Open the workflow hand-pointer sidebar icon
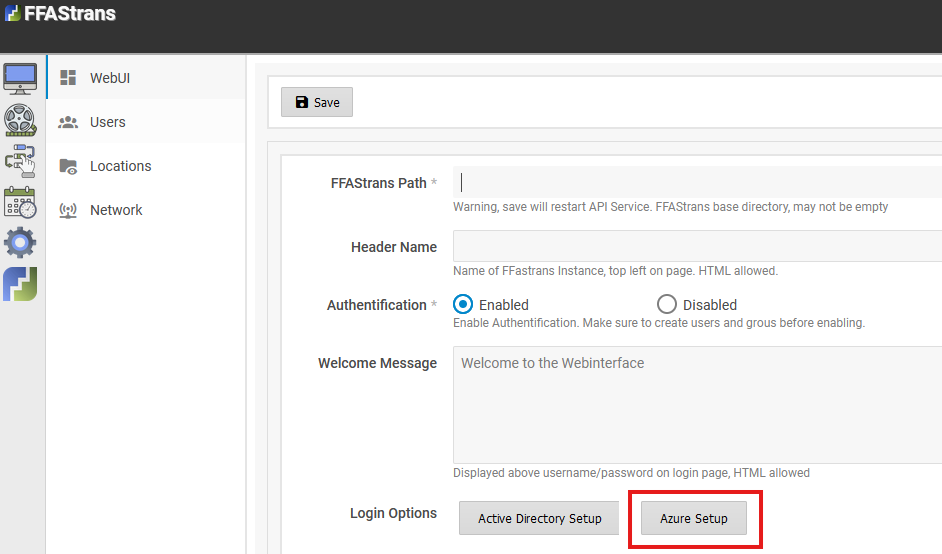This screenshot has width=942, height=554. pos(20,160)
